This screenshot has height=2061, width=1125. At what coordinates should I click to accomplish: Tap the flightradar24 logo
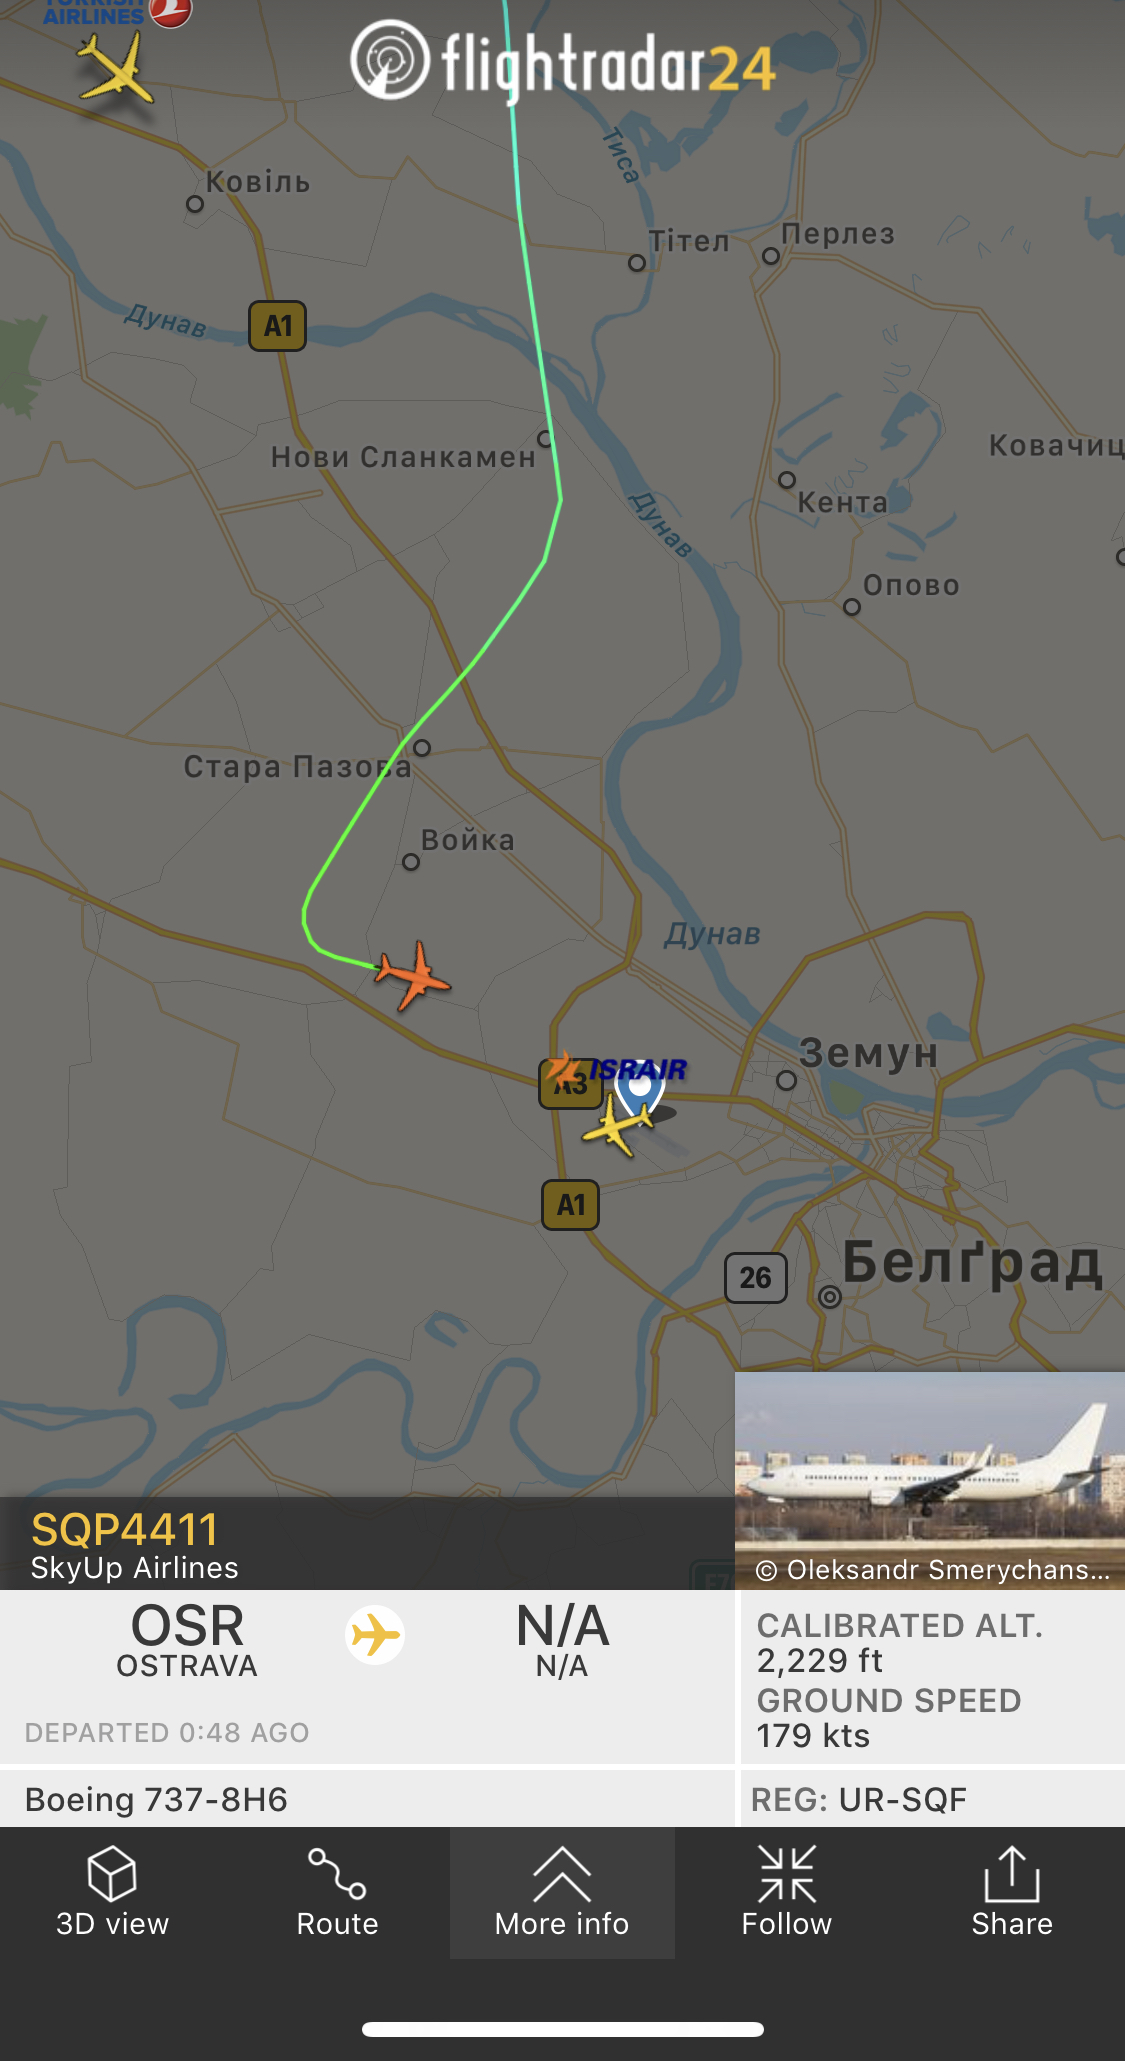pyautogui.click(x=563, y=62)
